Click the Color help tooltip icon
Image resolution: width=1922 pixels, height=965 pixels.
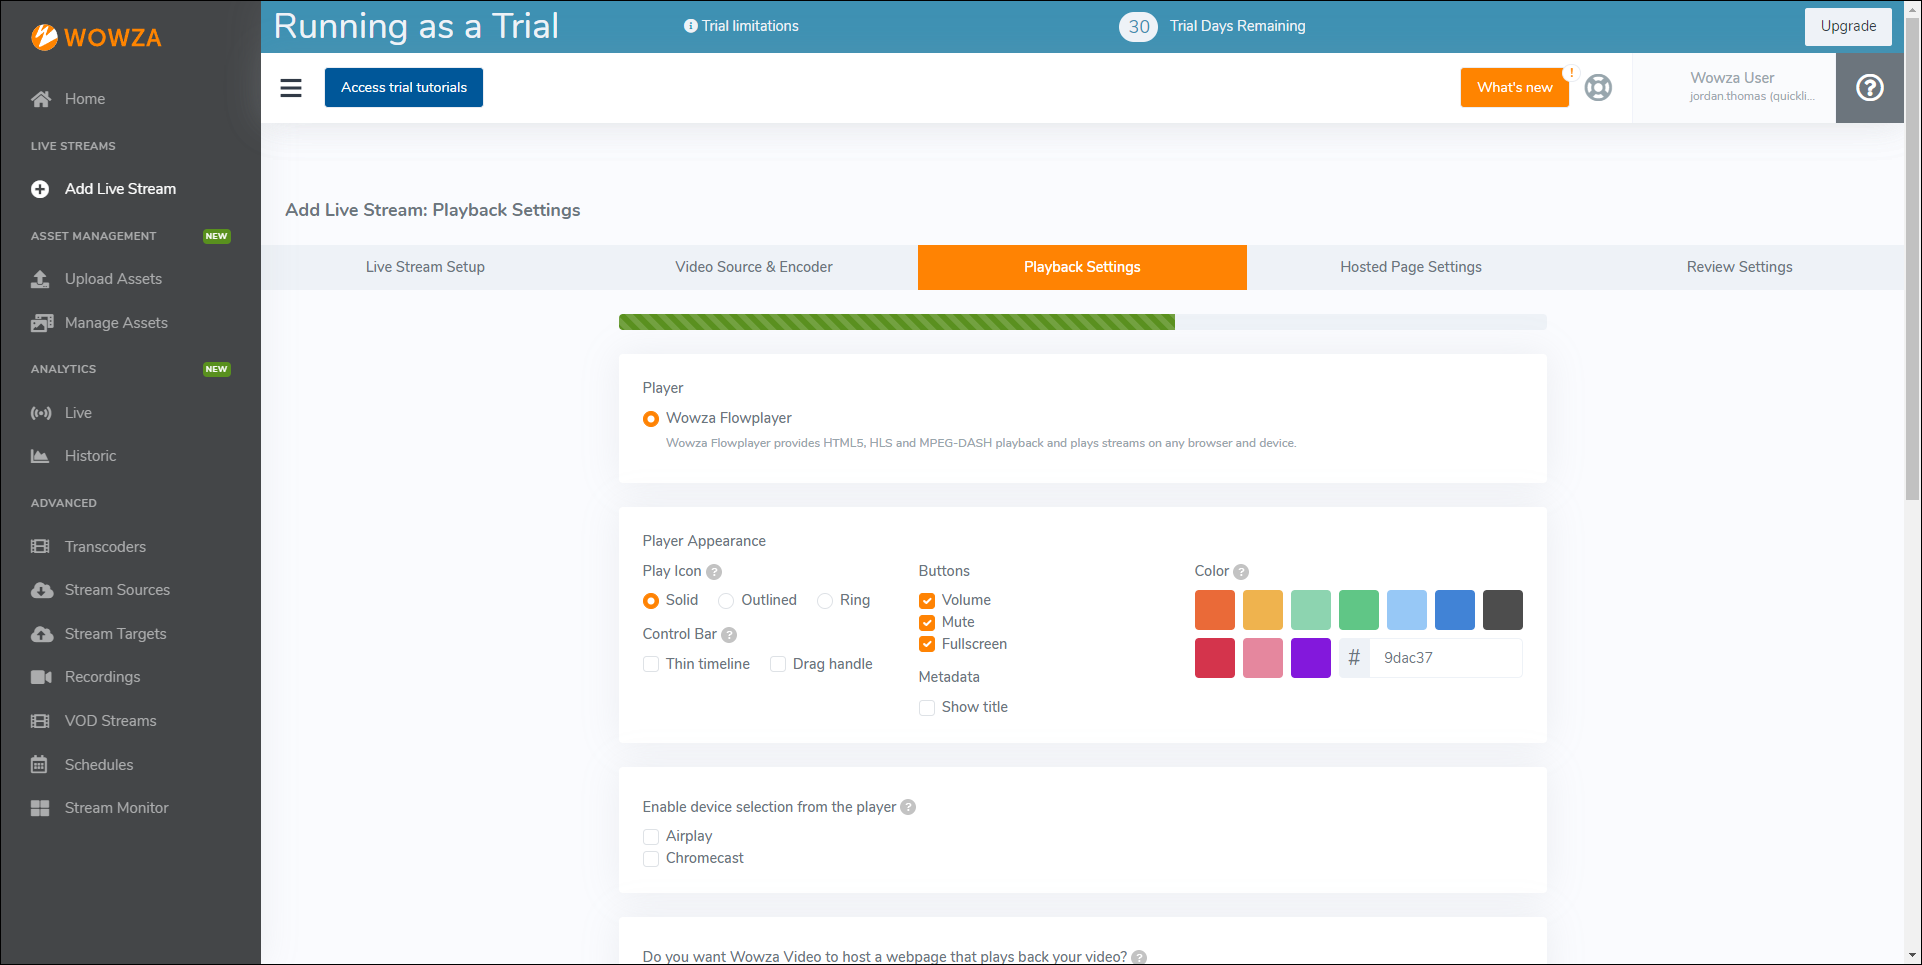click(x=1241, y=572)
